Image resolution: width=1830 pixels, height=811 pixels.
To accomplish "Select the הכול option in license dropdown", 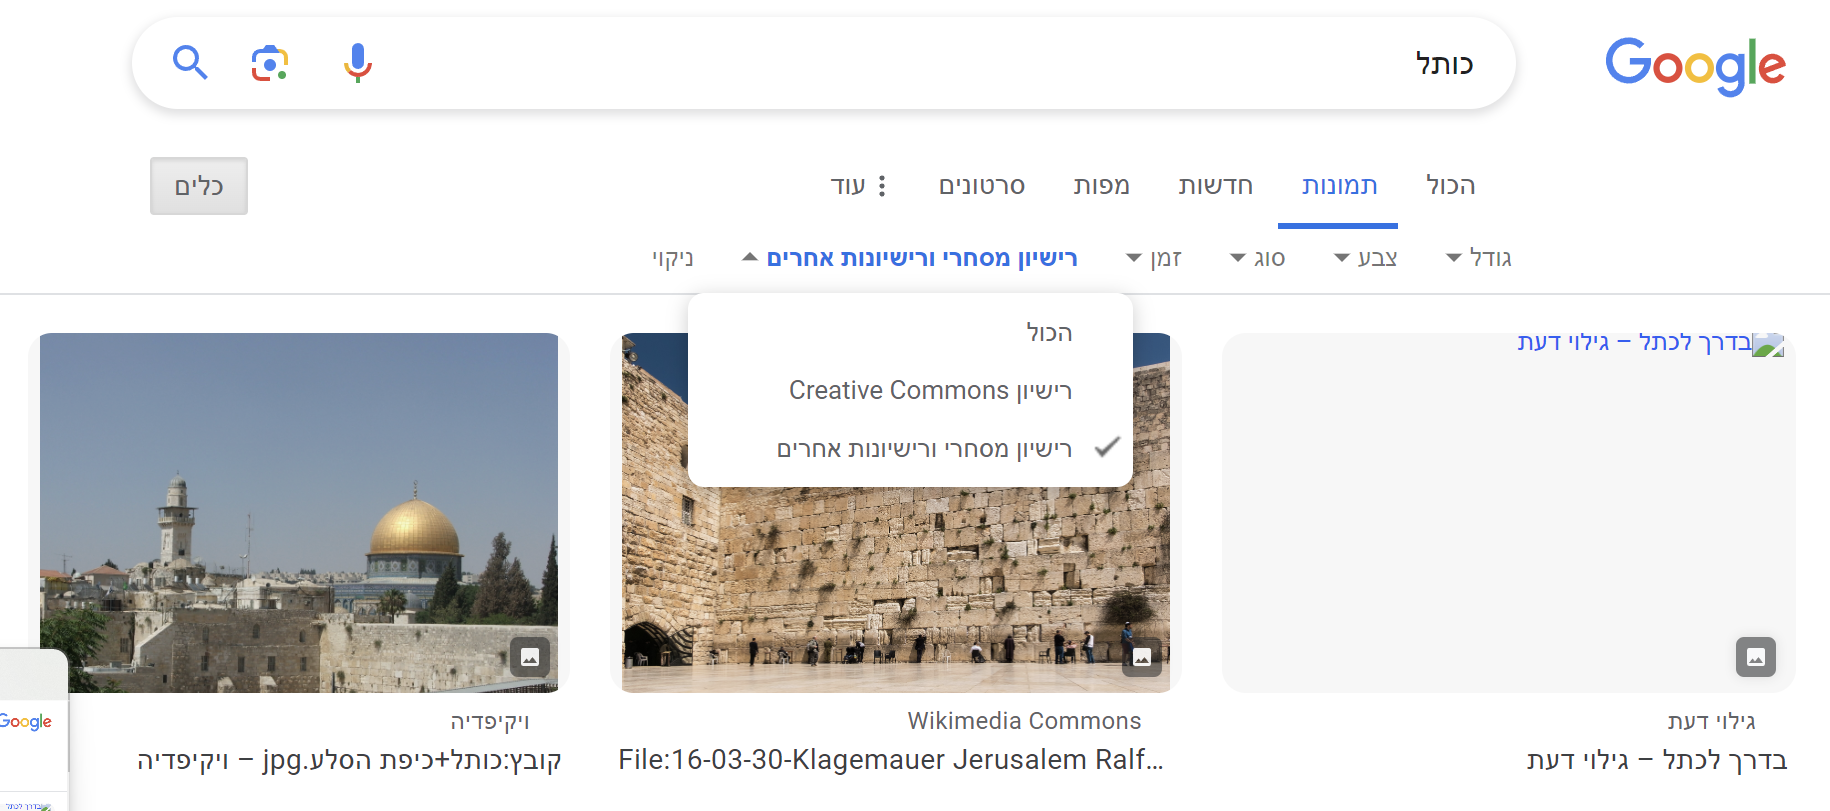I will tap(1048, 333).
